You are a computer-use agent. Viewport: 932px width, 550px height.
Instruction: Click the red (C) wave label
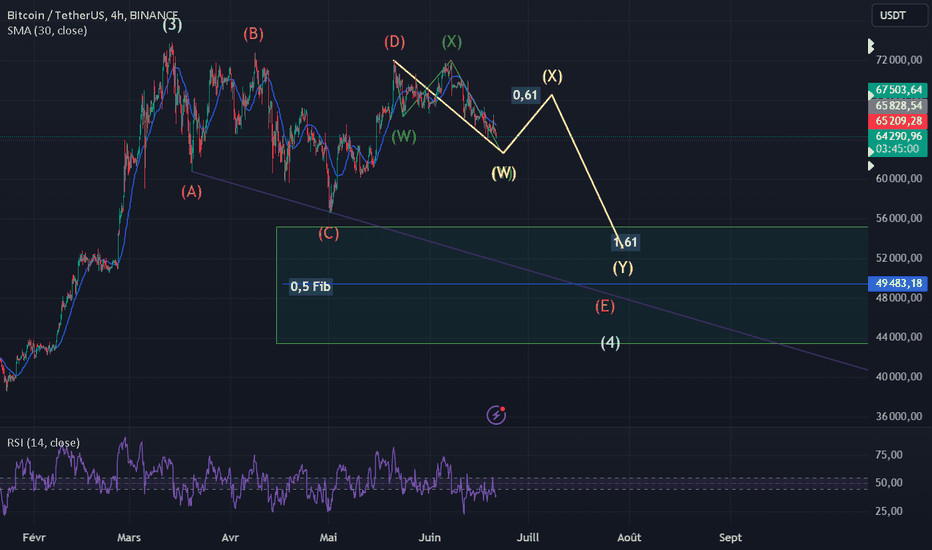[x=328, y=233]
